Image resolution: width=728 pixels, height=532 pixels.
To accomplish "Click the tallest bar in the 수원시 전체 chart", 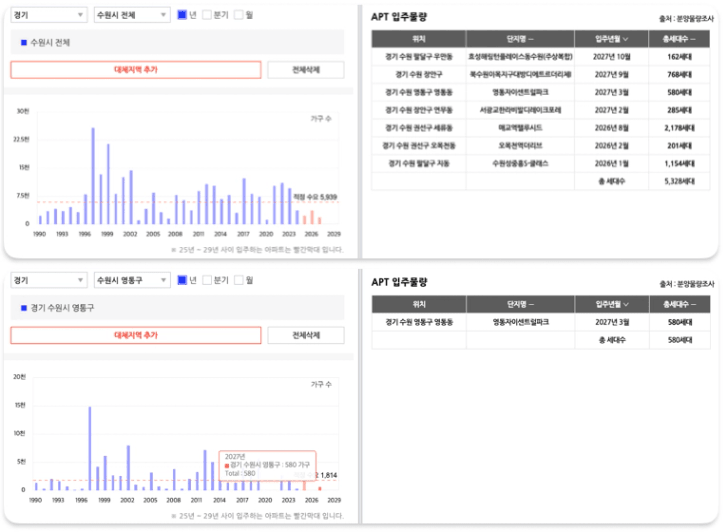I will (93, 176).
